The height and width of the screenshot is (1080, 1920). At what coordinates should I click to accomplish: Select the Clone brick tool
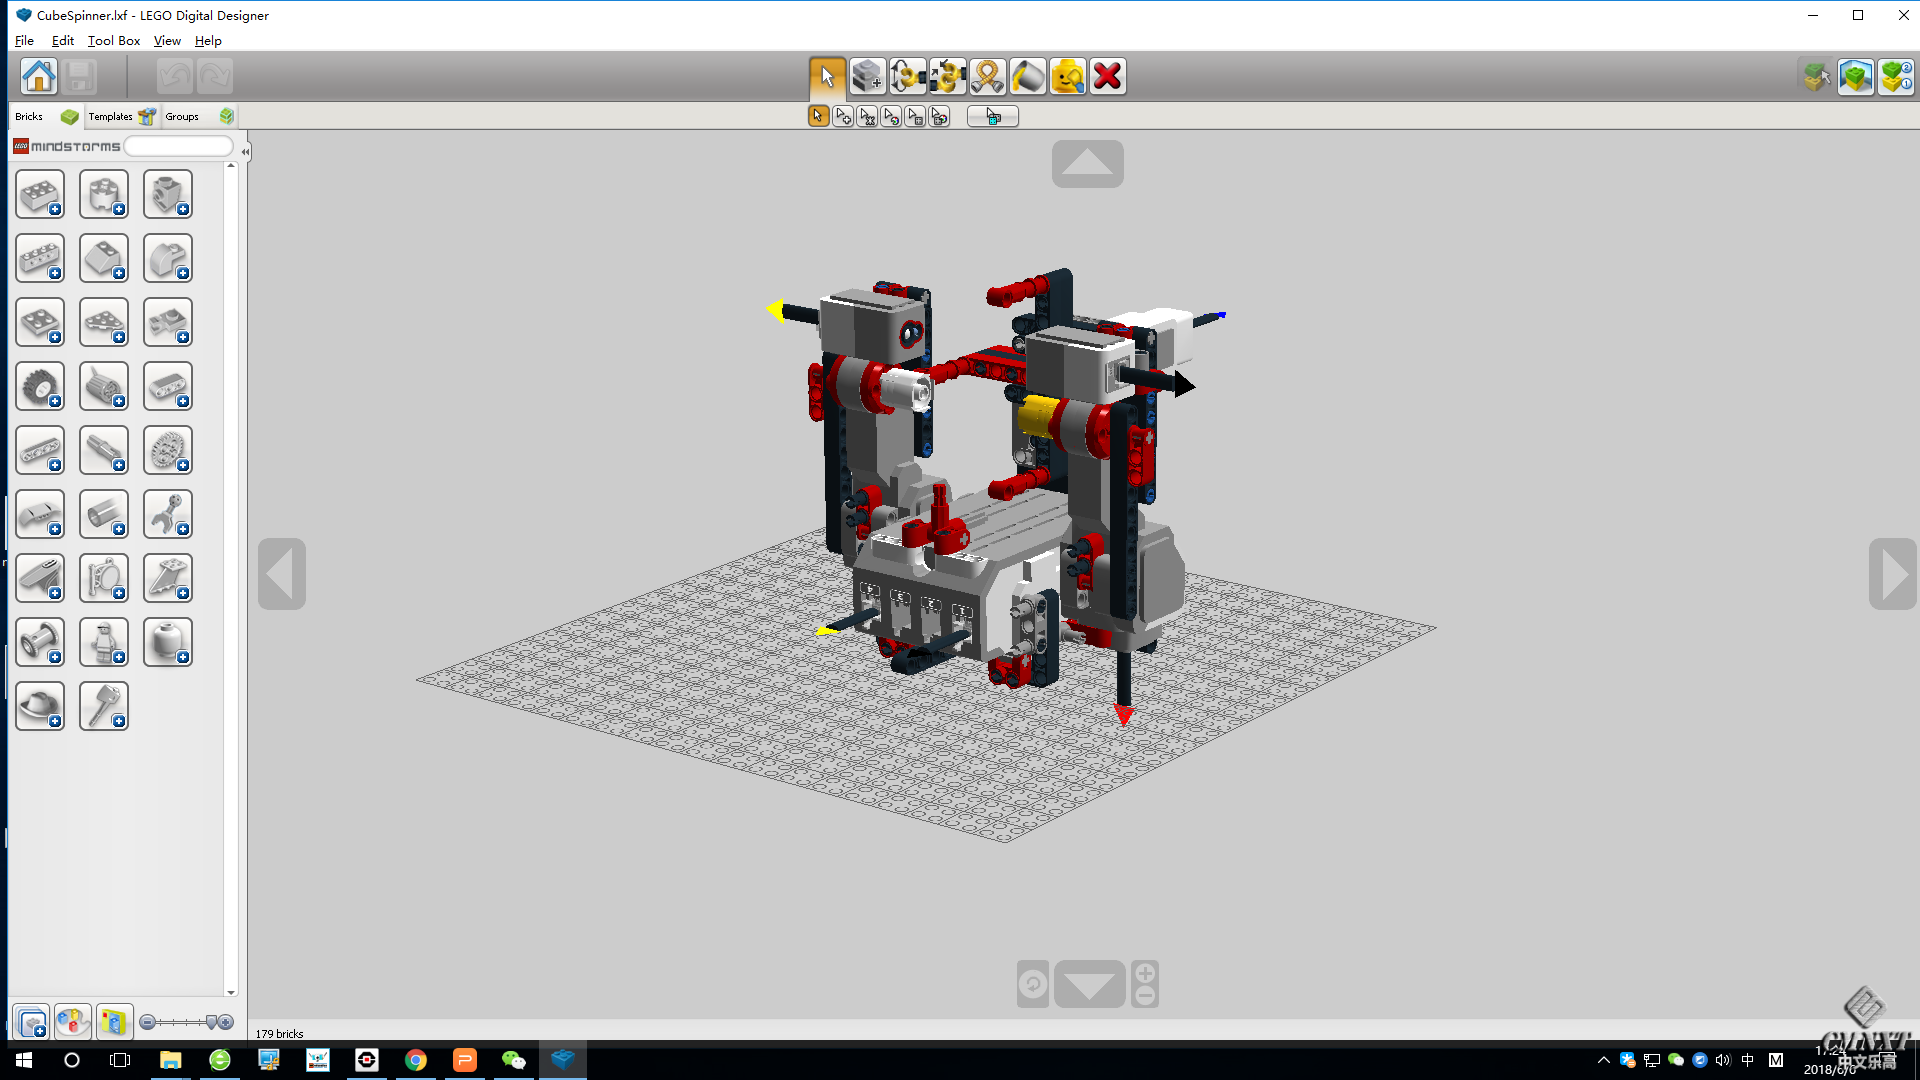point(867,77)
